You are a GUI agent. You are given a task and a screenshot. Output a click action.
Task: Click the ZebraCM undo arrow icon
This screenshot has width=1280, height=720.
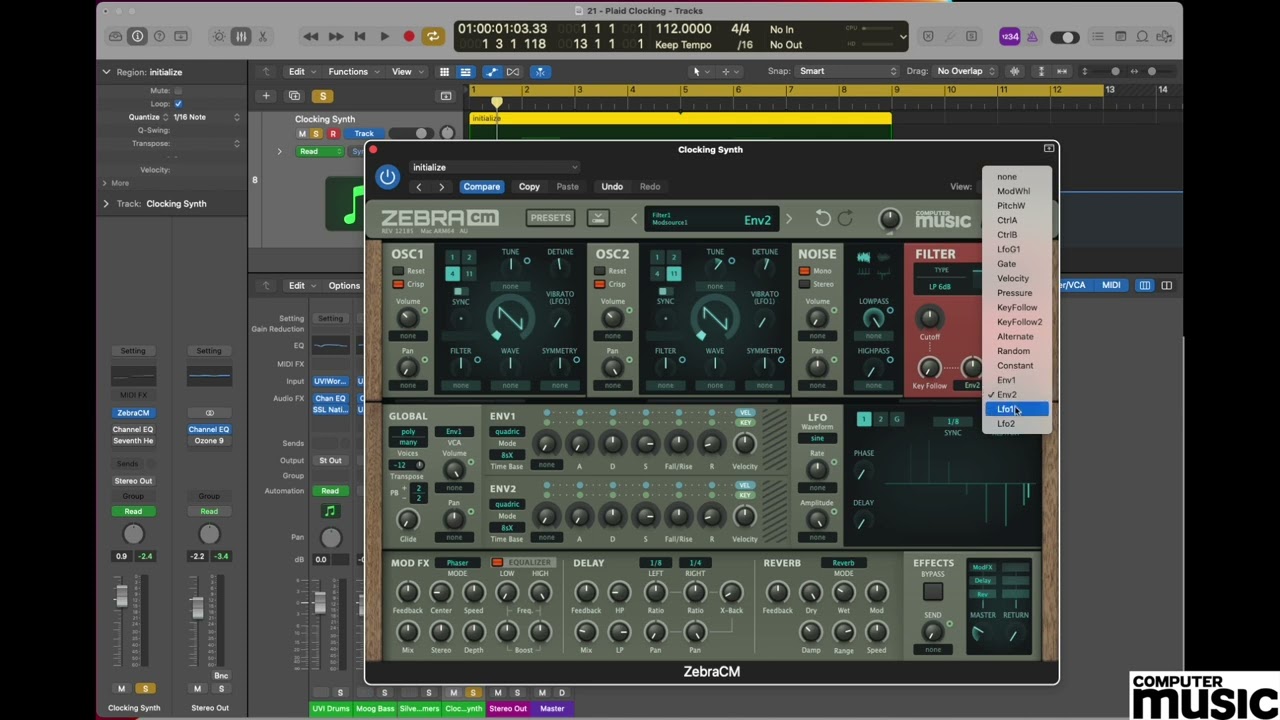coord(823,219)
